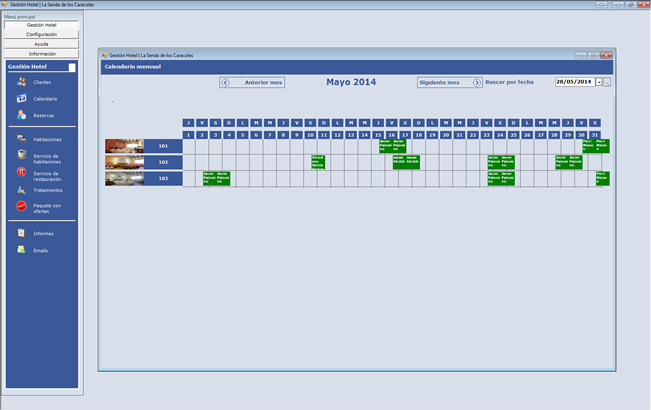651x410 pixels.
Task: Click the Reservas icon in sidebar
Action: 22,115
